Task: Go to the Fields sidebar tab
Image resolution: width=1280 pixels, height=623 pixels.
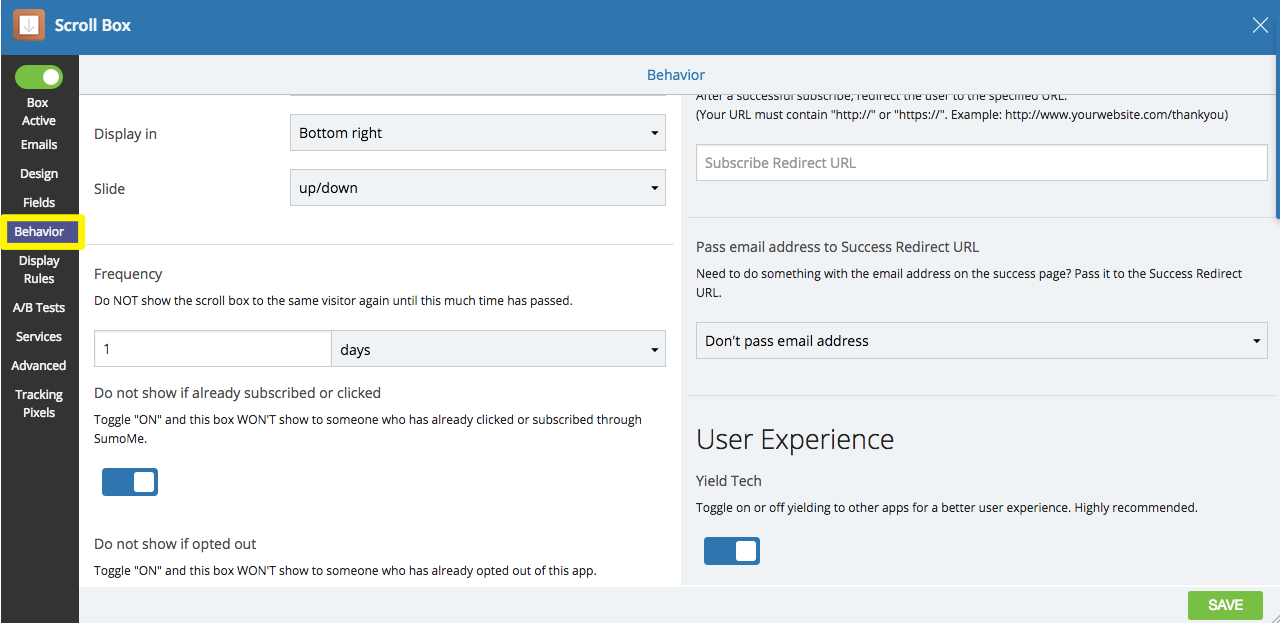Action: (39, 203)
